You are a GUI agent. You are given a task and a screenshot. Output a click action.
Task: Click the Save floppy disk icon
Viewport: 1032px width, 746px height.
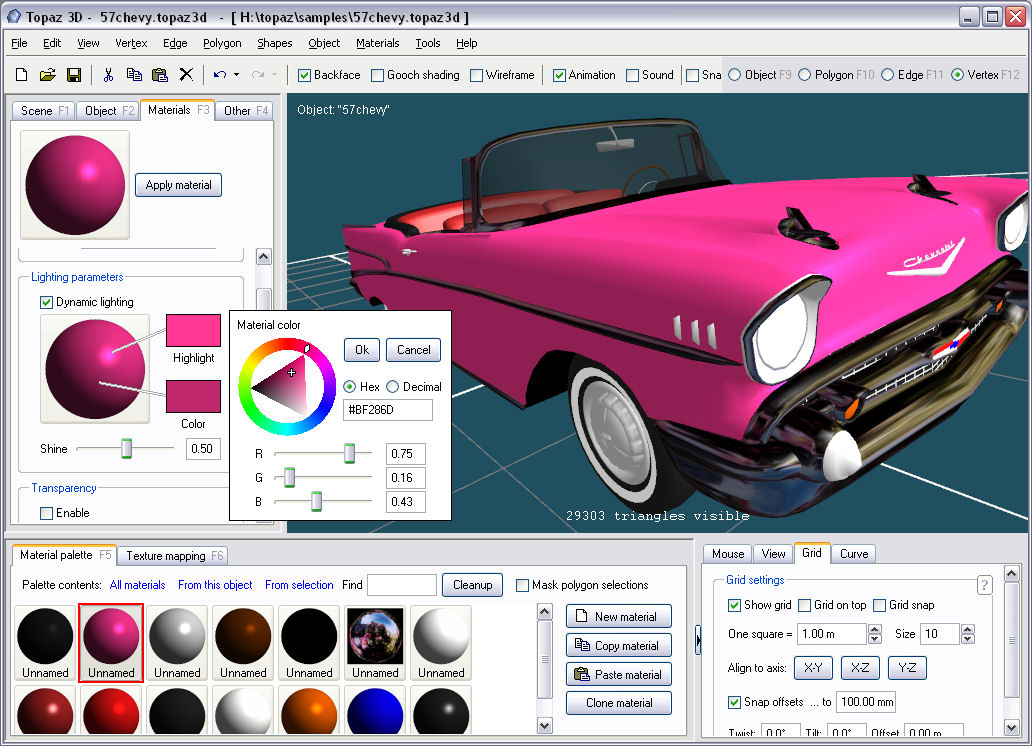pos(73,75)
